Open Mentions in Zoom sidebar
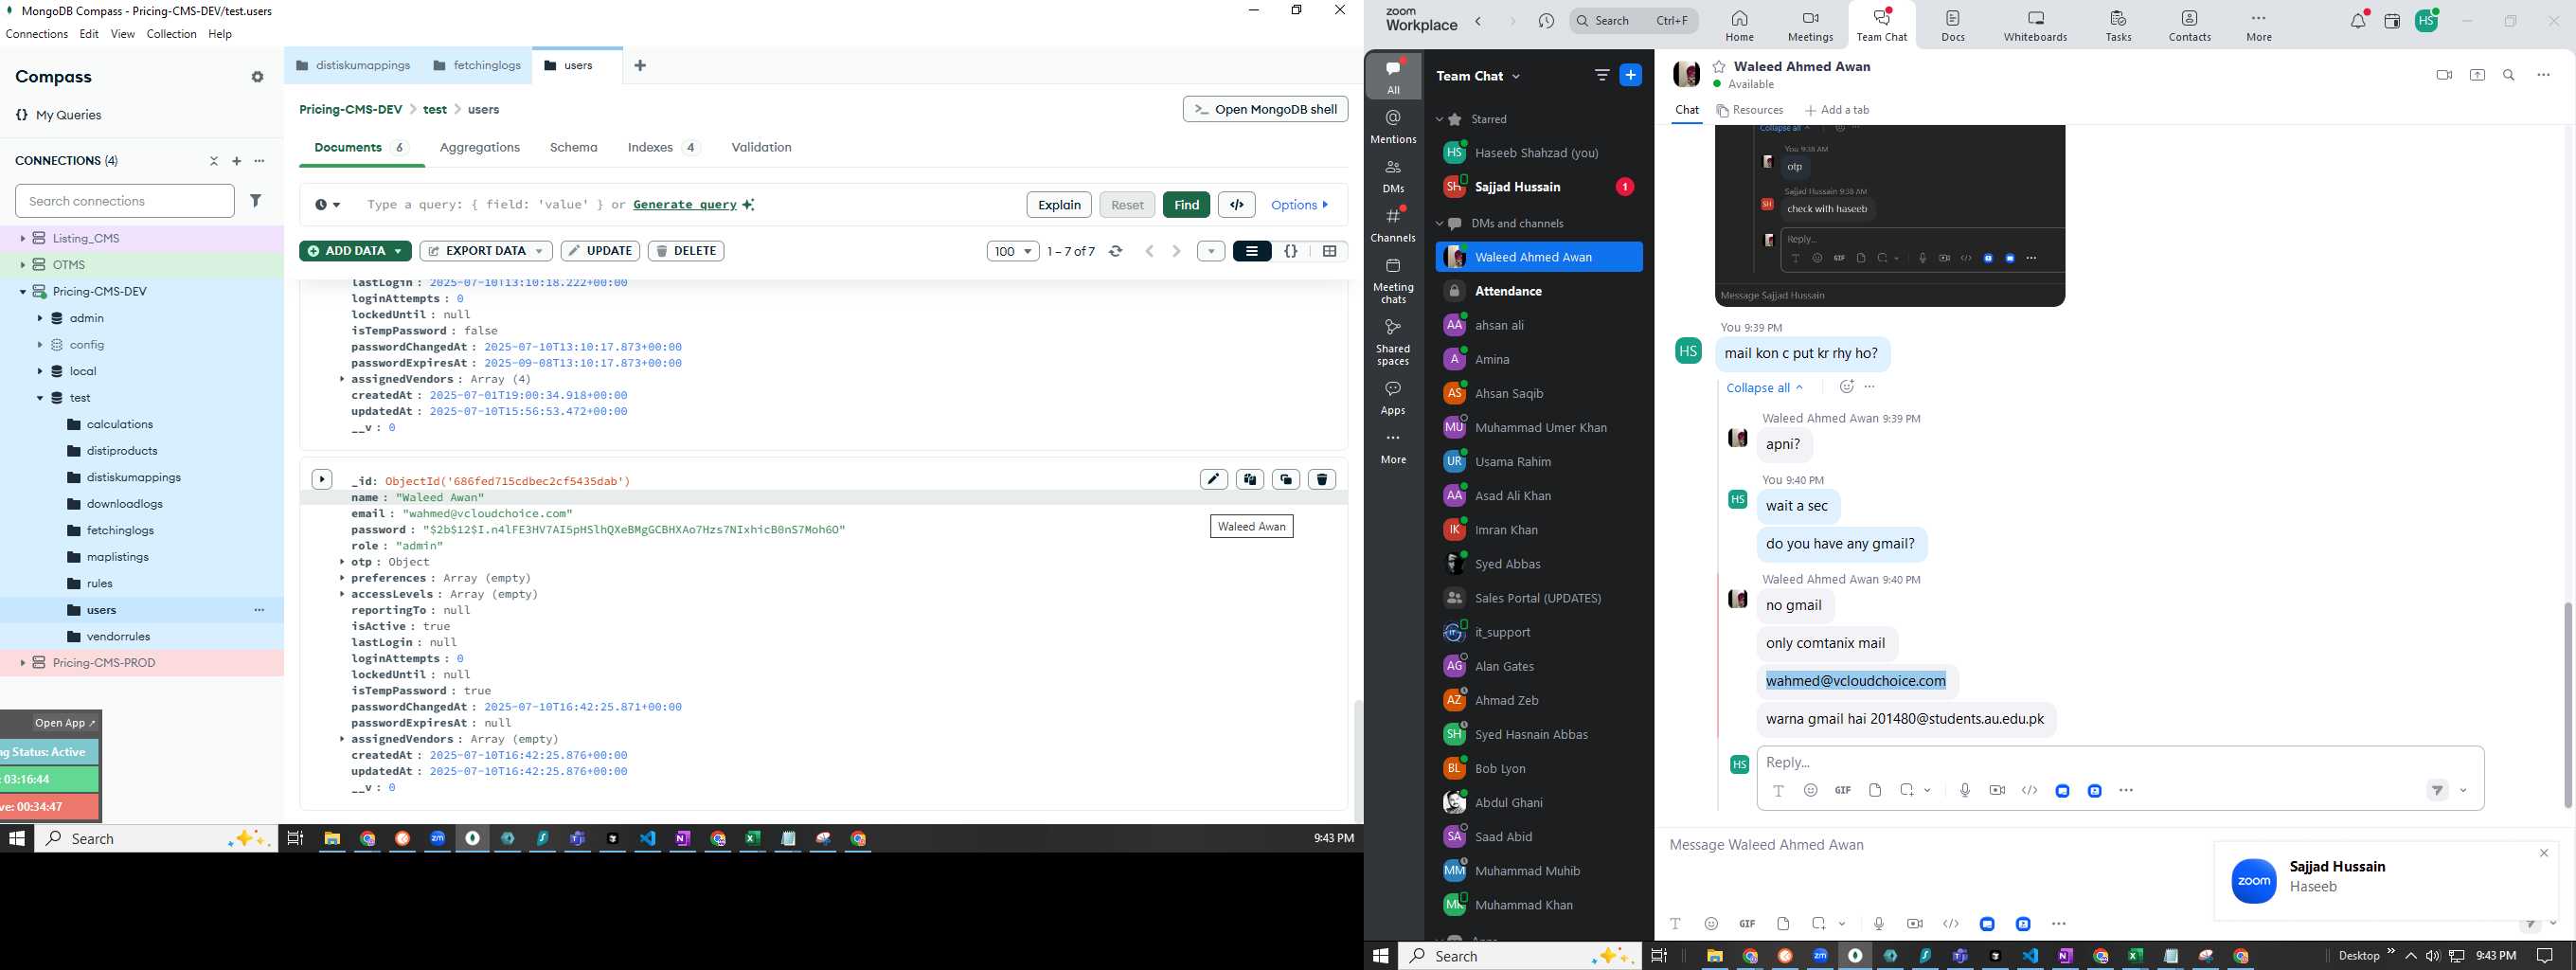The height and width of the screenshot is (970, 2576). pos(1393,126)
